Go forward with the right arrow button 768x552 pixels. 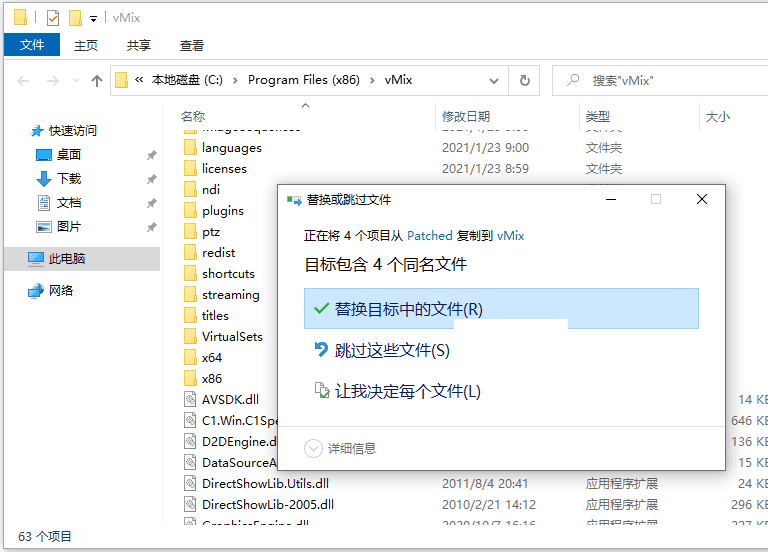(x=52, y=80)
